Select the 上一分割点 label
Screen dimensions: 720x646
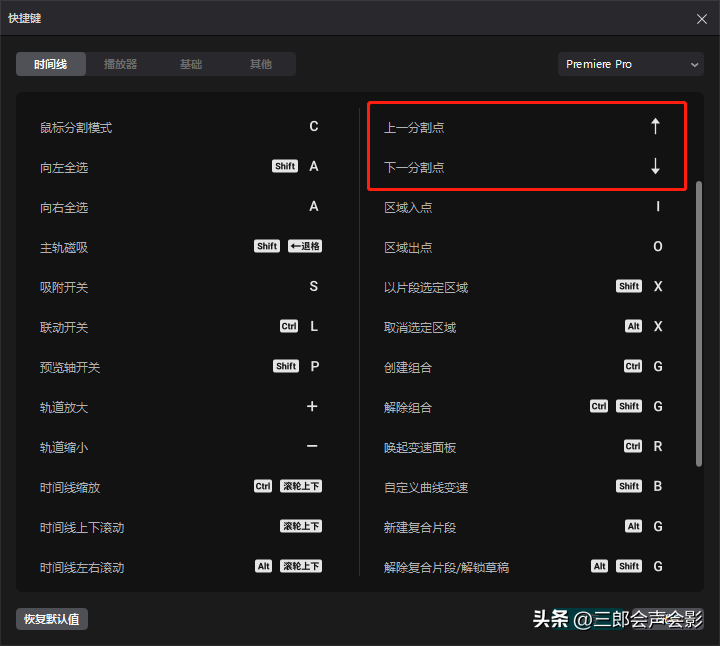[414, 128]
